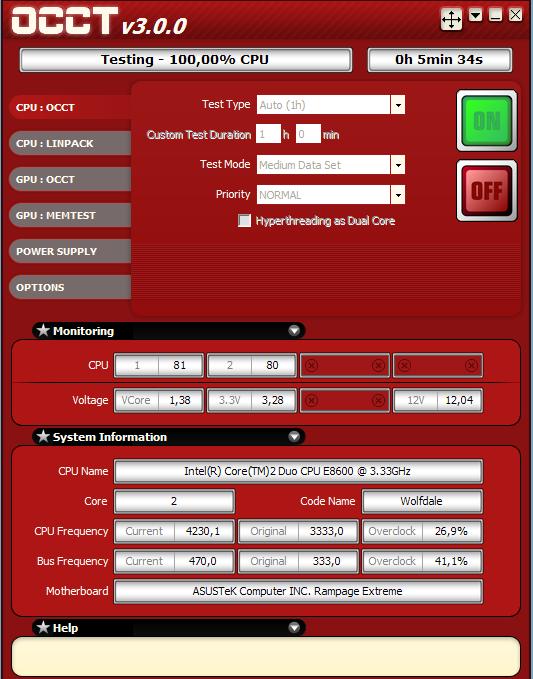Click the red OFF button to stop test
Viewport: 533px width, 679px height.
point(487,191)
